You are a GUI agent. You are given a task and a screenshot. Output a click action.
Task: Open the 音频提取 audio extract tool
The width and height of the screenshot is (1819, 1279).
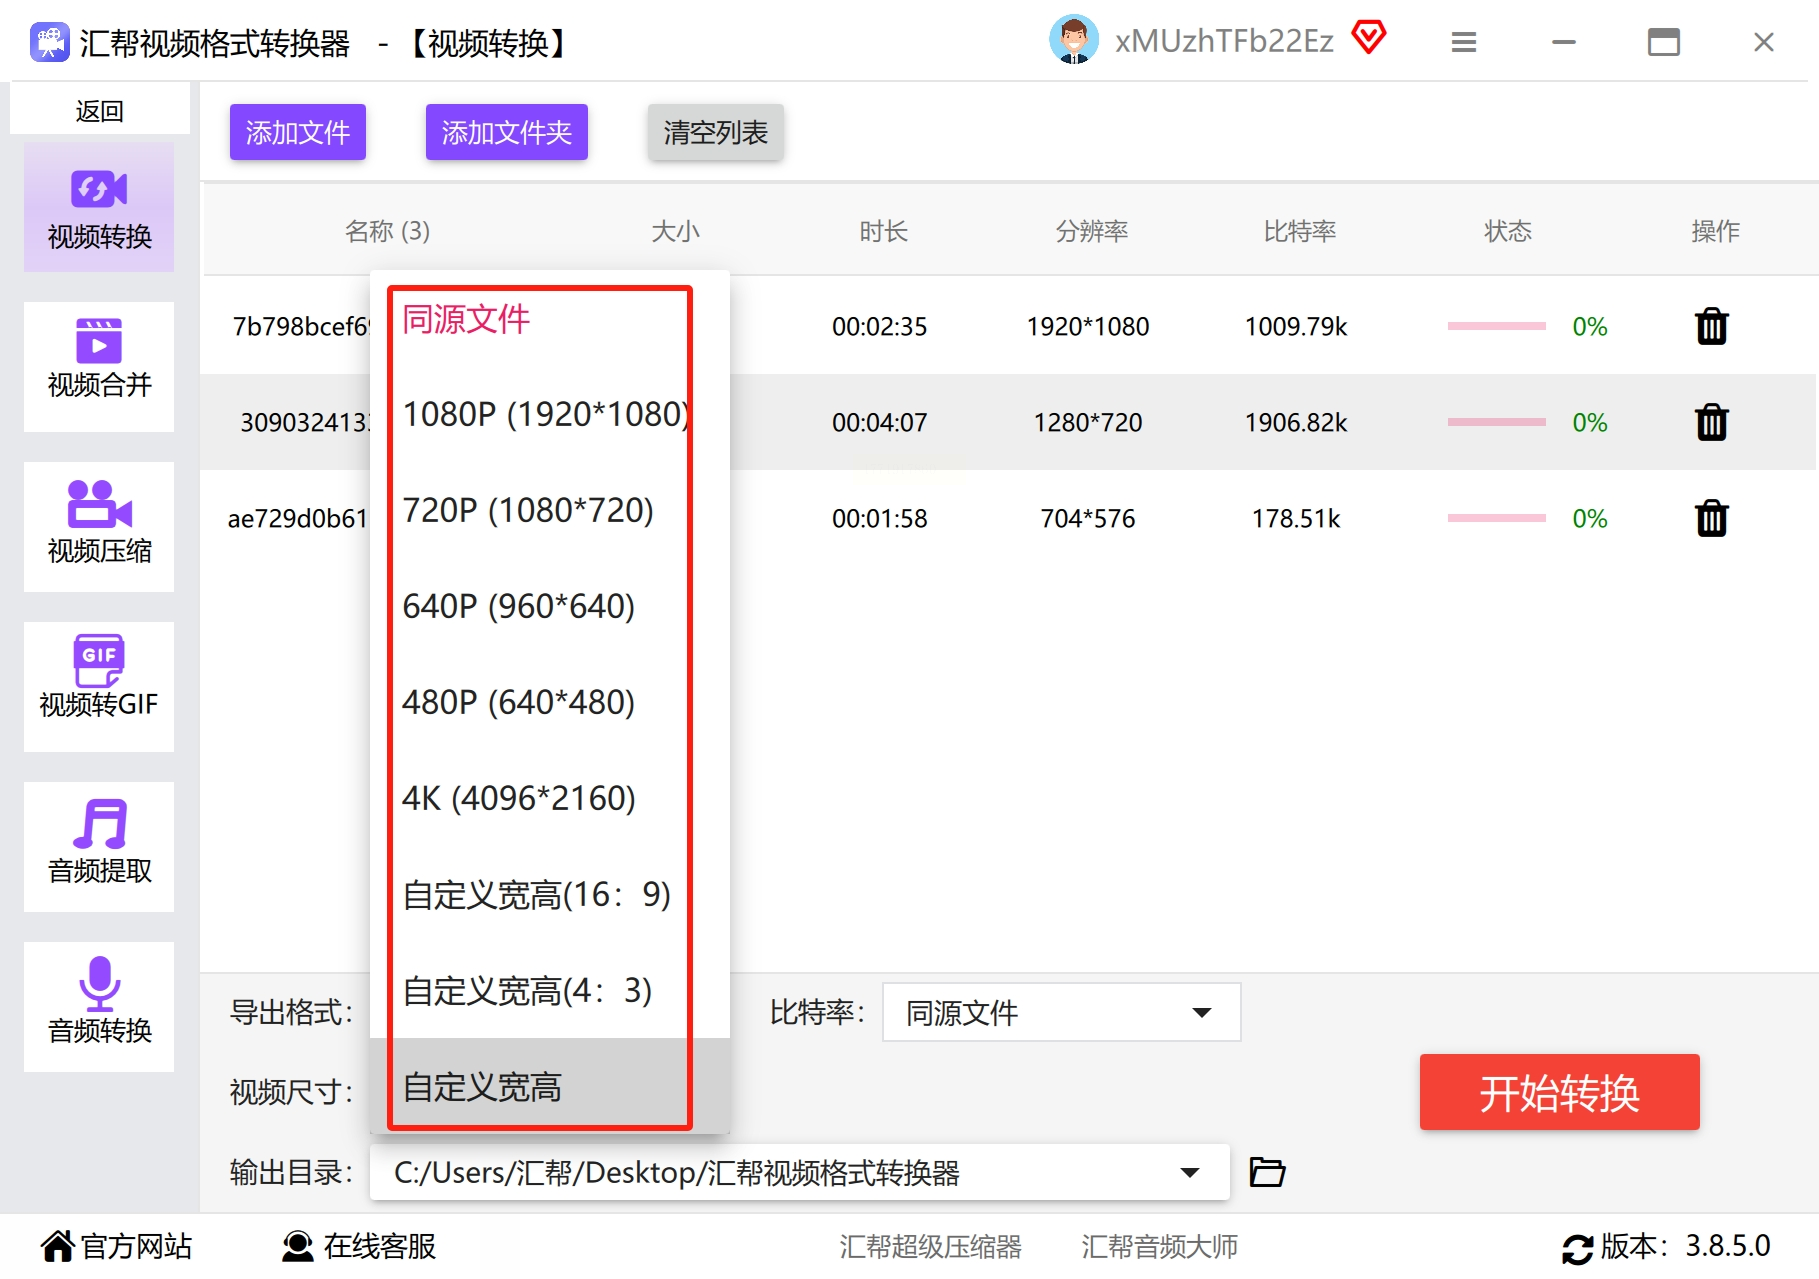[x=99, y=846]
